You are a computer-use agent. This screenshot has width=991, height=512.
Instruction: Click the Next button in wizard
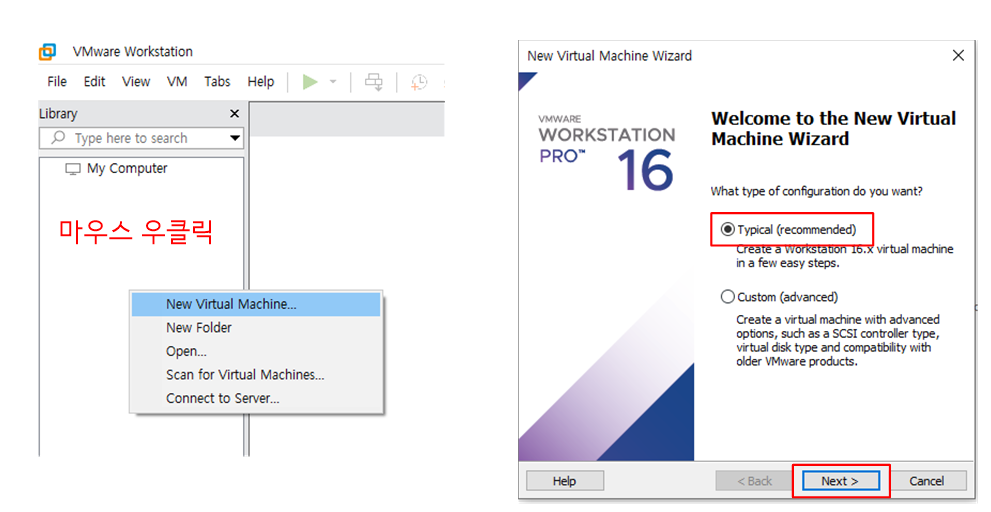(x=840, y=481)
